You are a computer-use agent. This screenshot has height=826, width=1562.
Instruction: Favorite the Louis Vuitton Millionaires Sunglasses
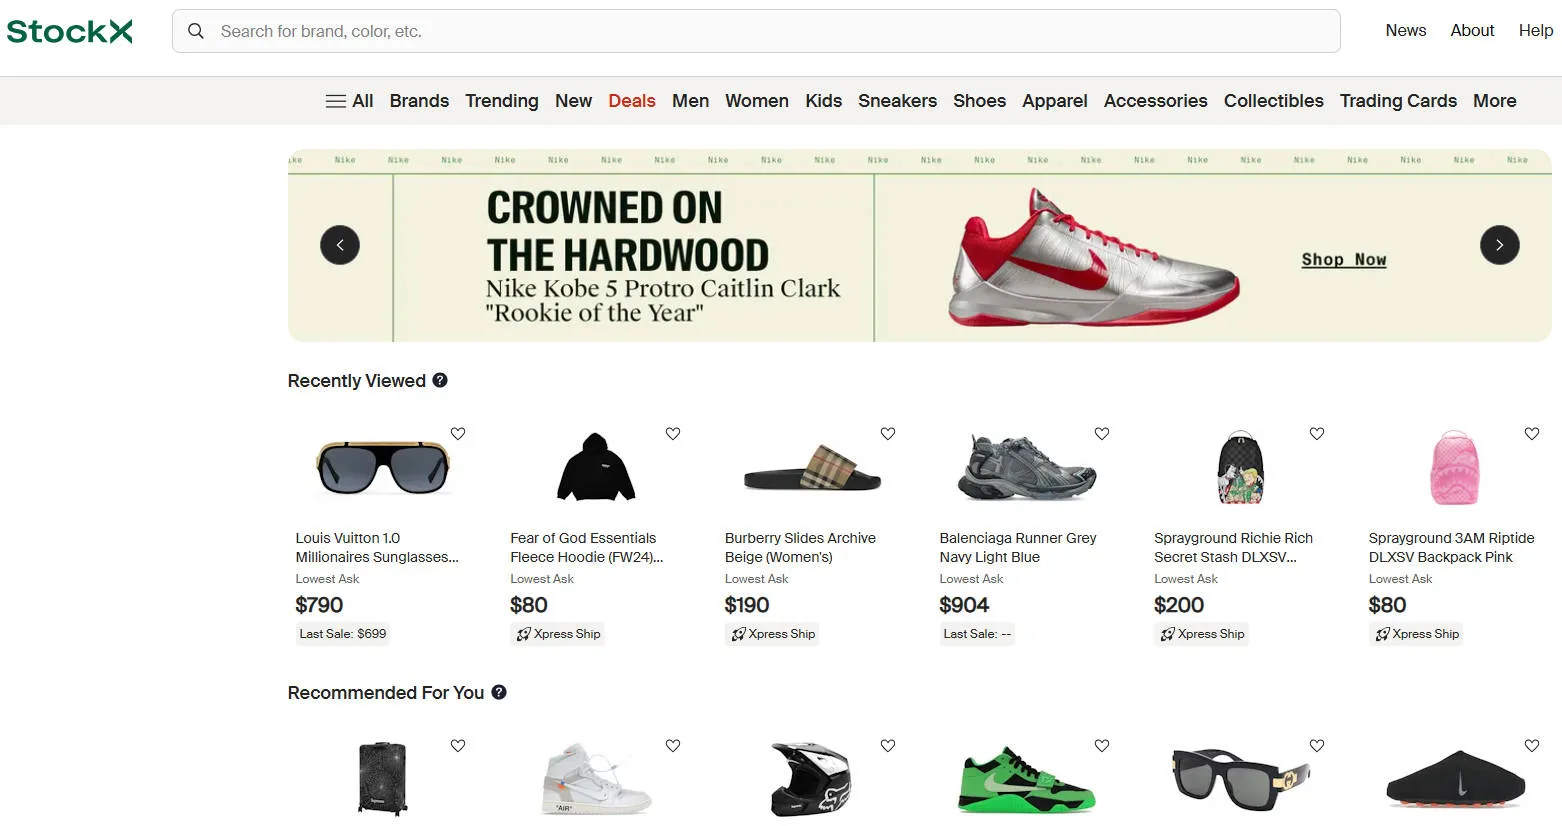tap(458, 433)
